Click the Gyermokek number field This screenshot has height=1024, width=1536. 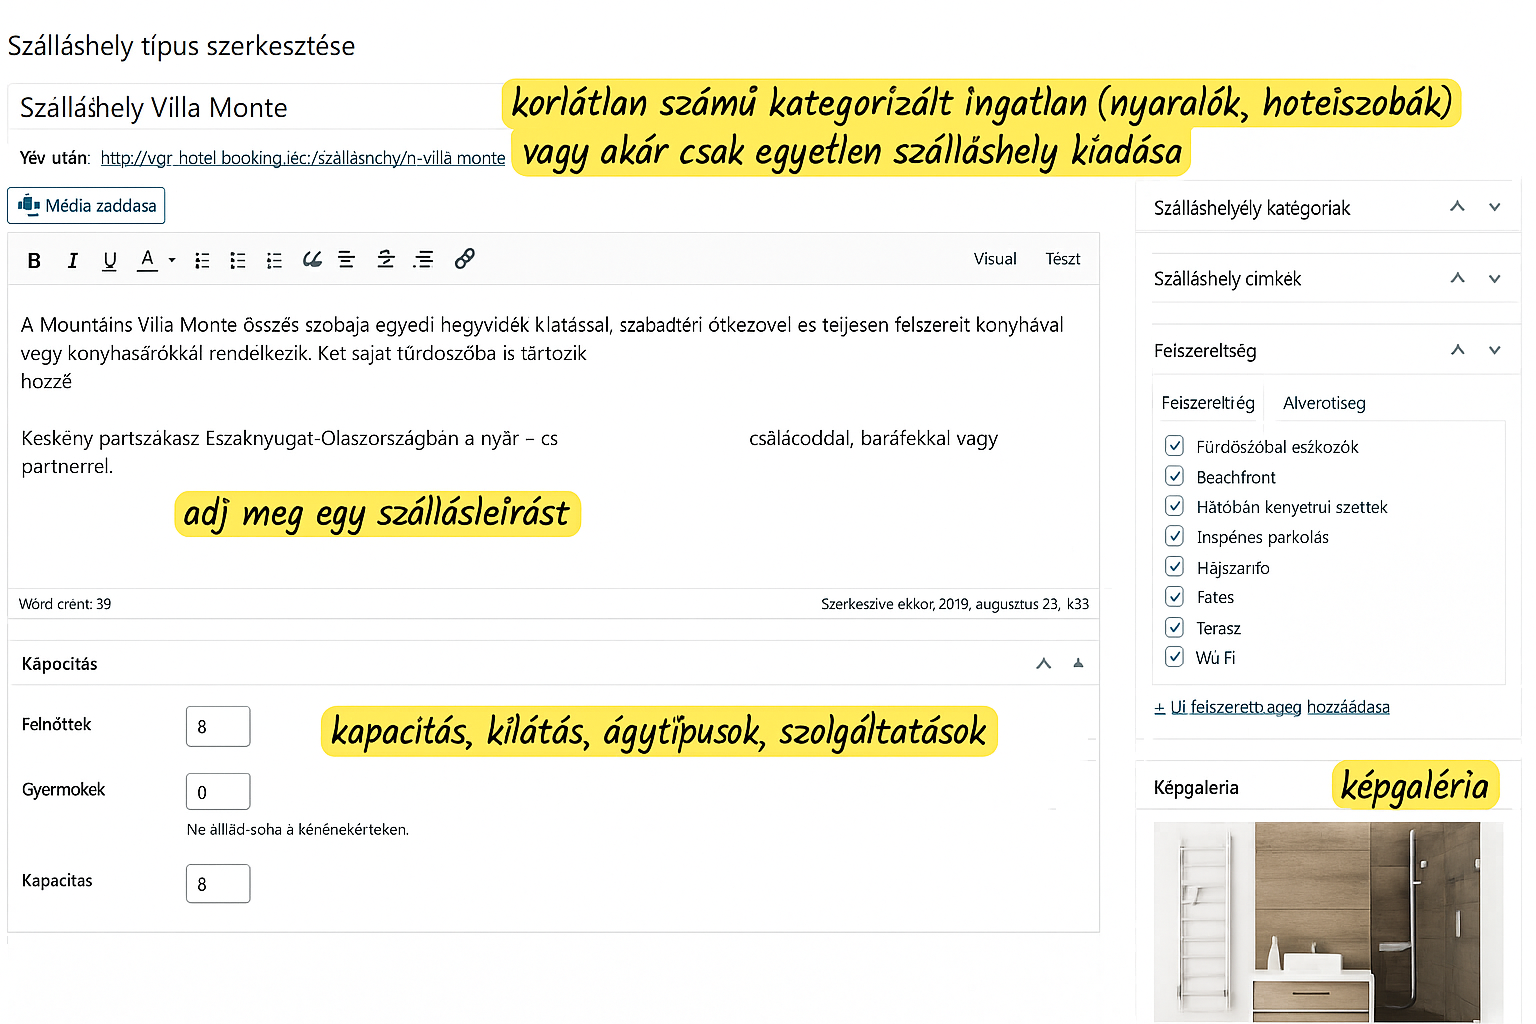(218, 791)
